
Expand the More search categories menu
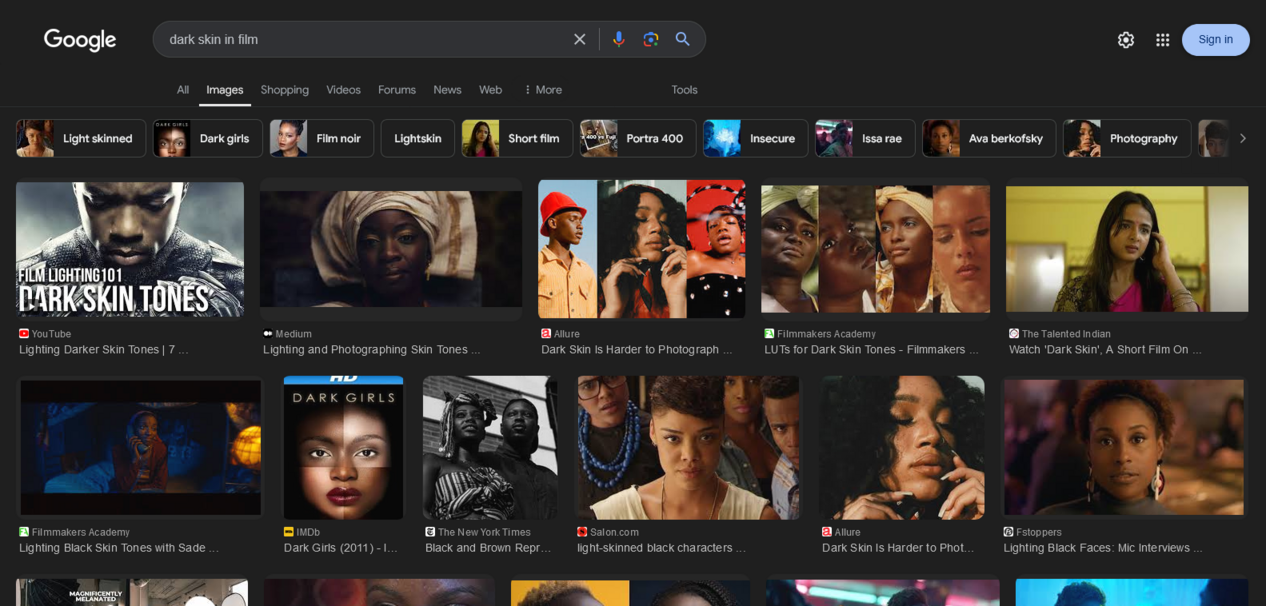click(543, 90)
